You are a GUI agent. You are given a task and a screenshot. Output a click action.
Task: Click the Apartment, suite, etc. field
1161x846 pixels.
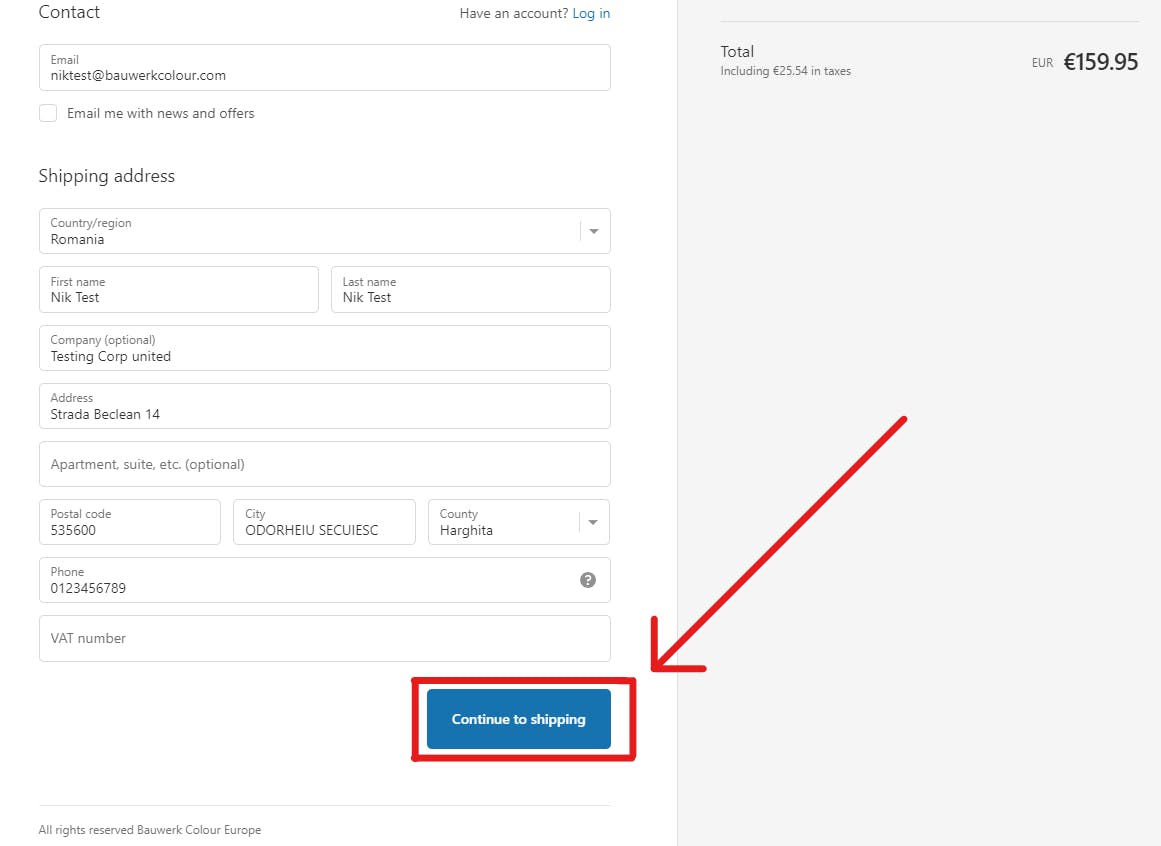(x=324, y=464)
